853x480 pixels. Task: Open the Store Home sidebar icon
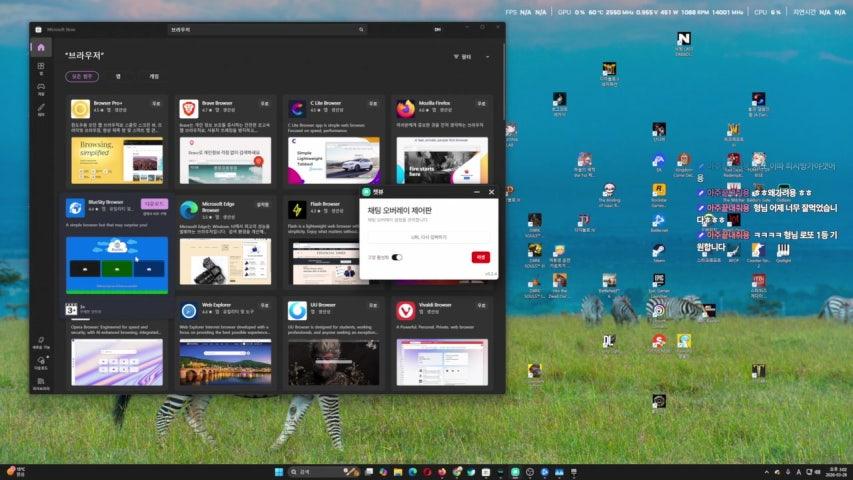[41, 47]
